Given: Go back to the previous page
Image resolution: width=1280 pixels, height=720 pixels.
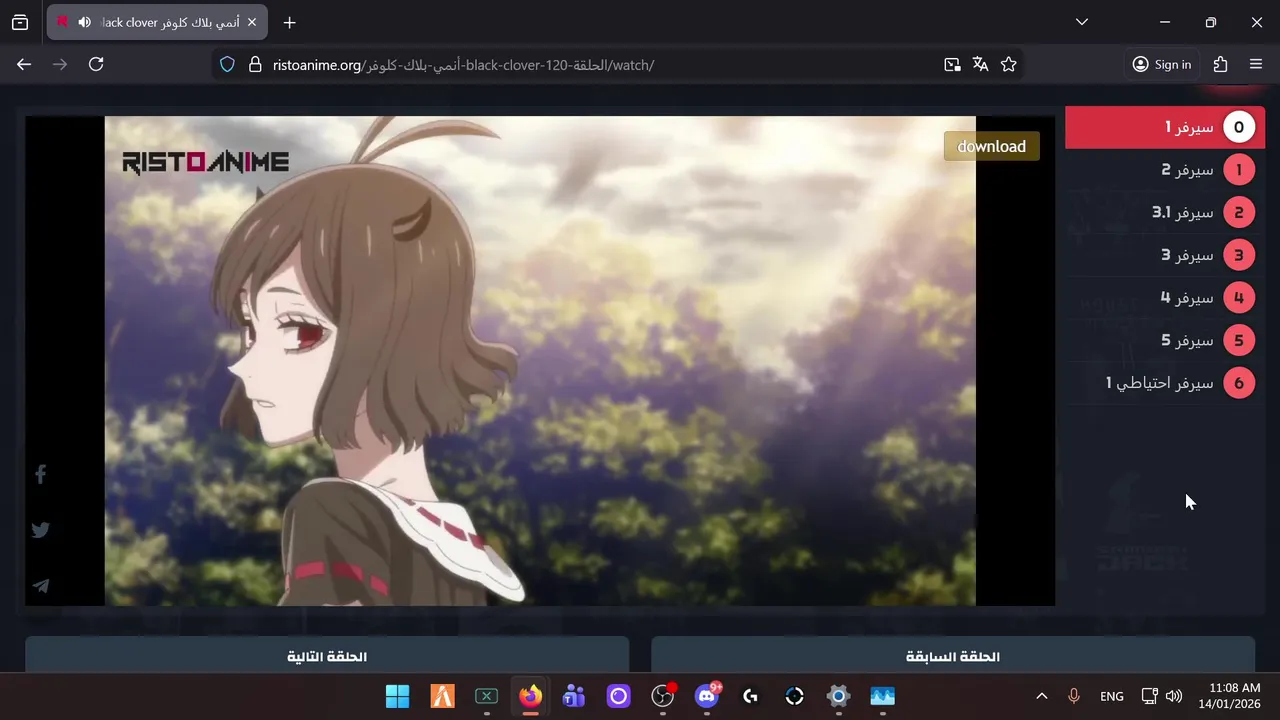Looking at the screenshot, I should 24,64.
